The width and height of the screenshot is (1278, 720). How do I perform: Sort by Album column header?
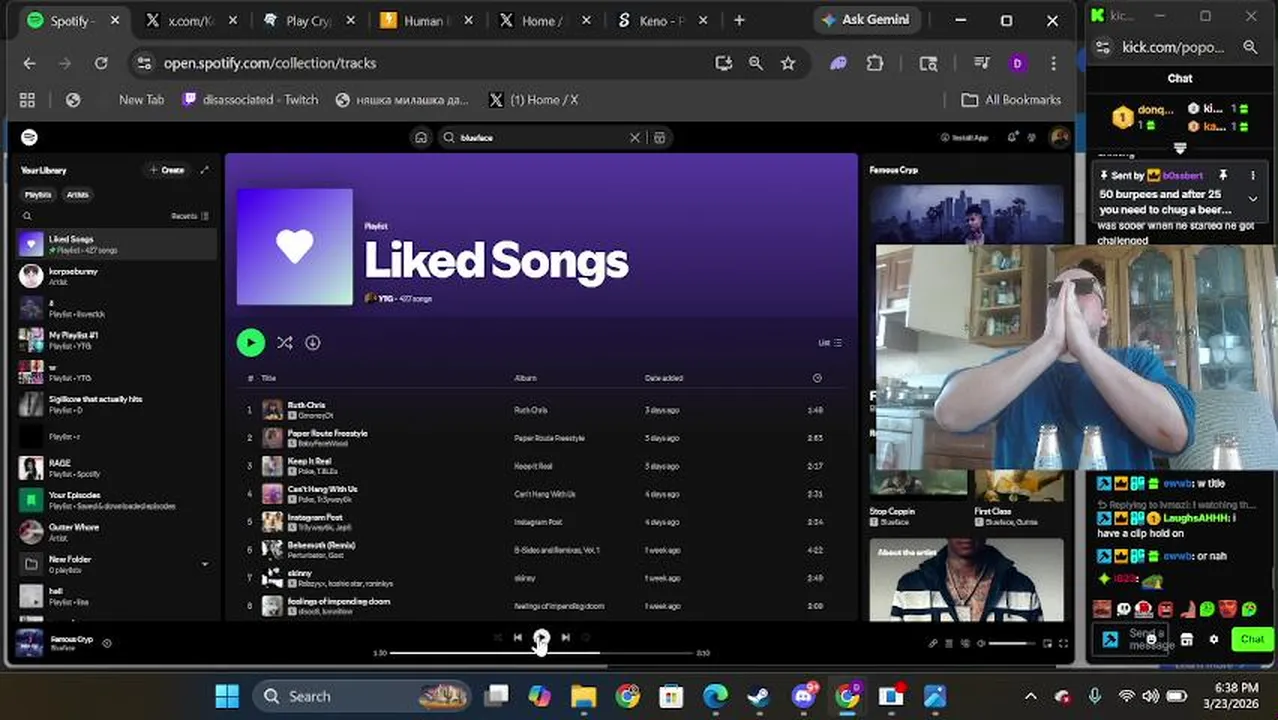(x=525, y=378)
